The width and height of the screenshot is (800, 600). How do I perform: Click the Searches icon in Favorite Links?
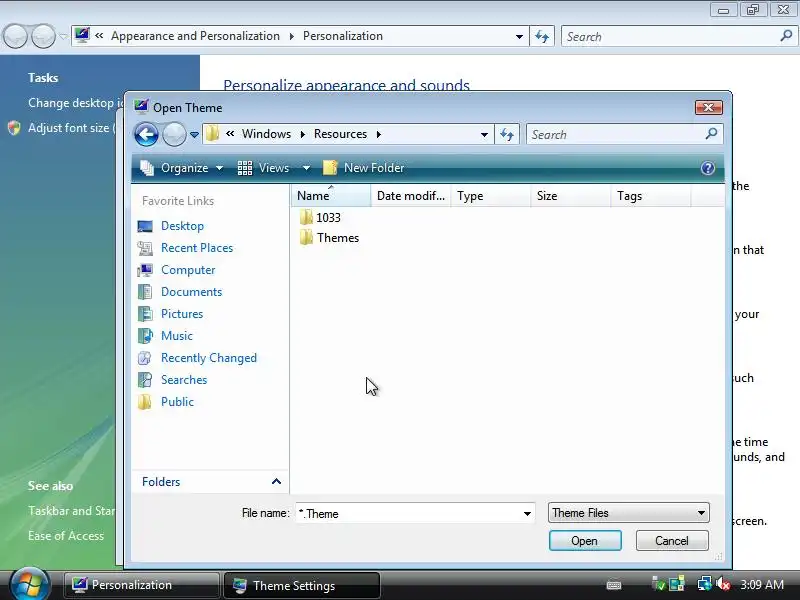[x=145, y=380]
